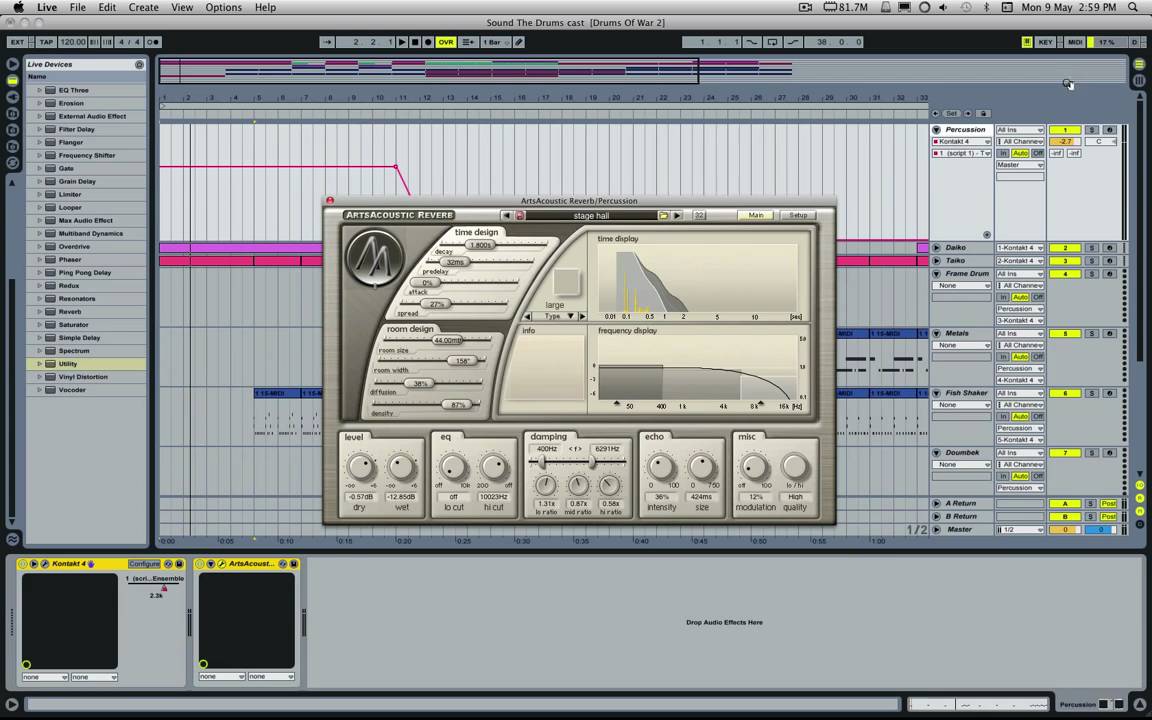Toggle the loop switch in transport
The image size is (1152, 720).
tap(772, 42)
